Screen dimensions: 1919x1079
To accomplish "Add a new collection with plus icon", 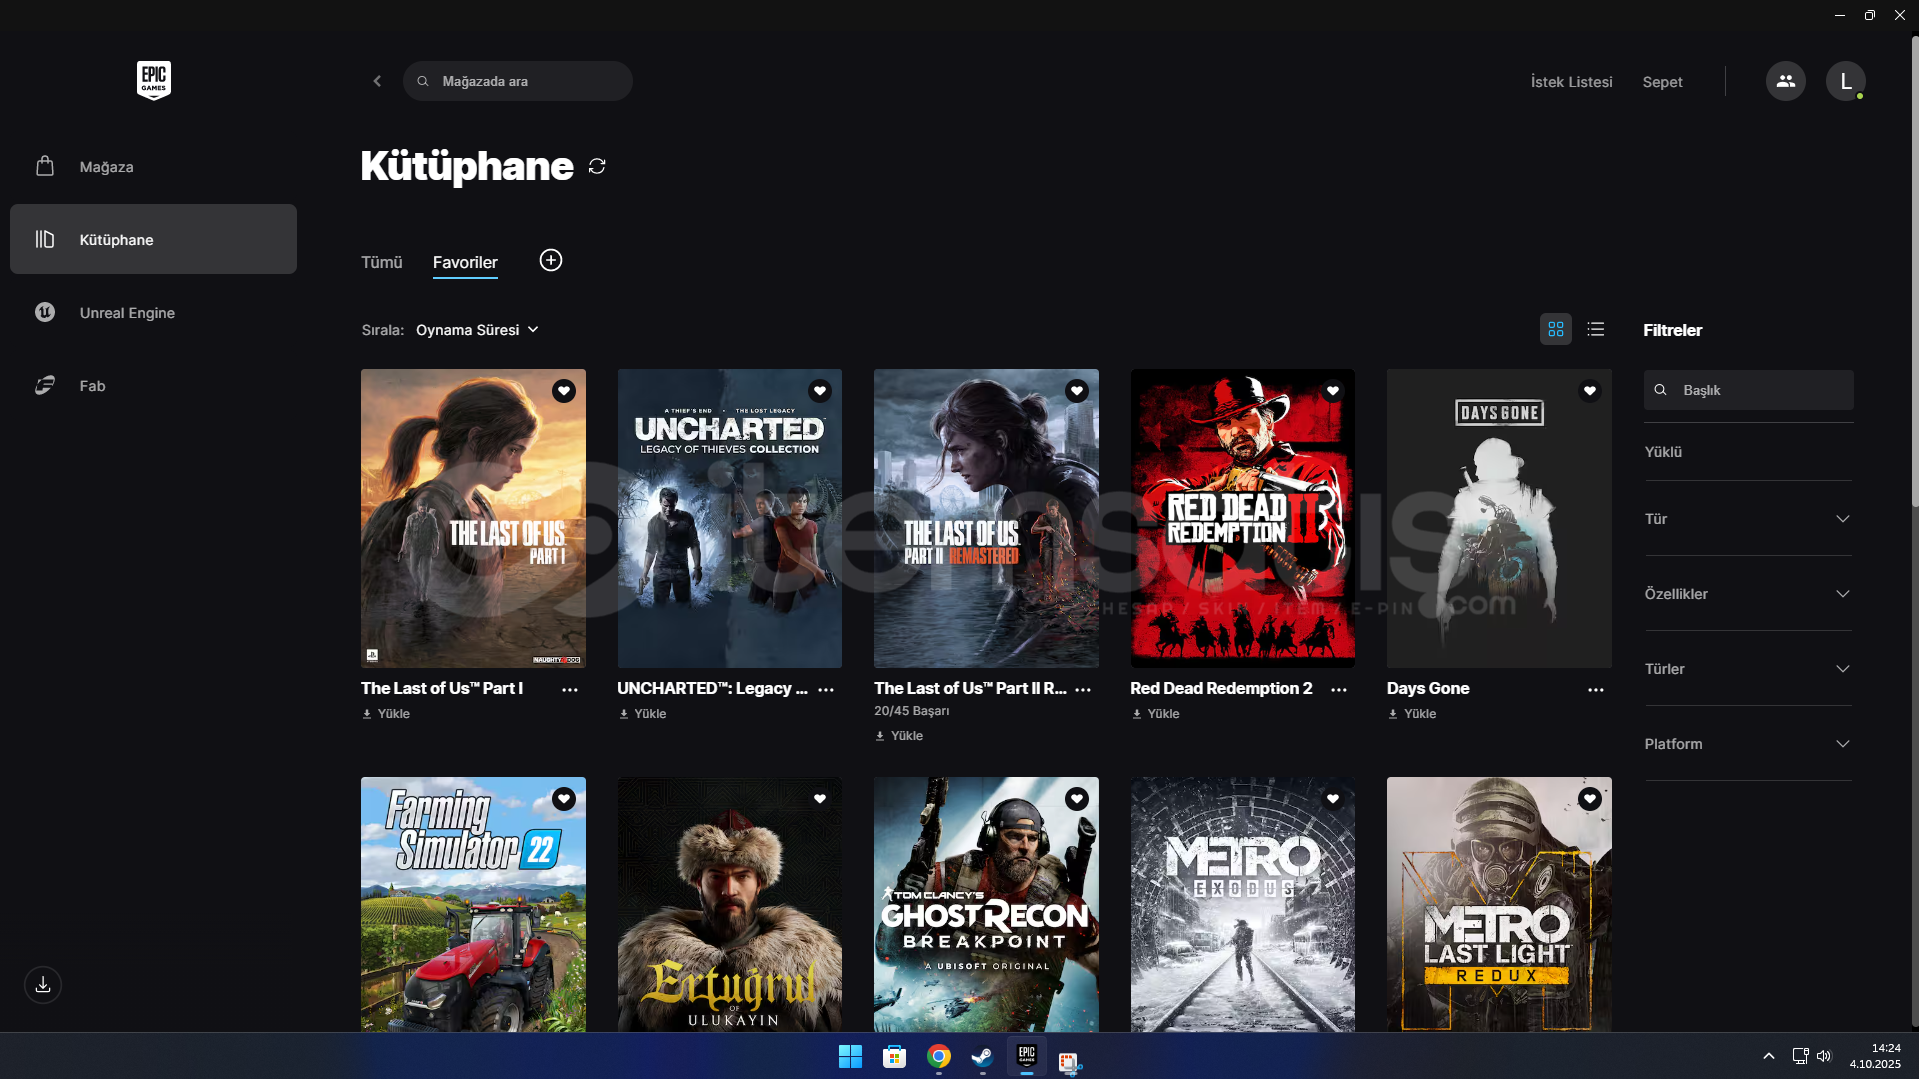I will tap(551, 261).
